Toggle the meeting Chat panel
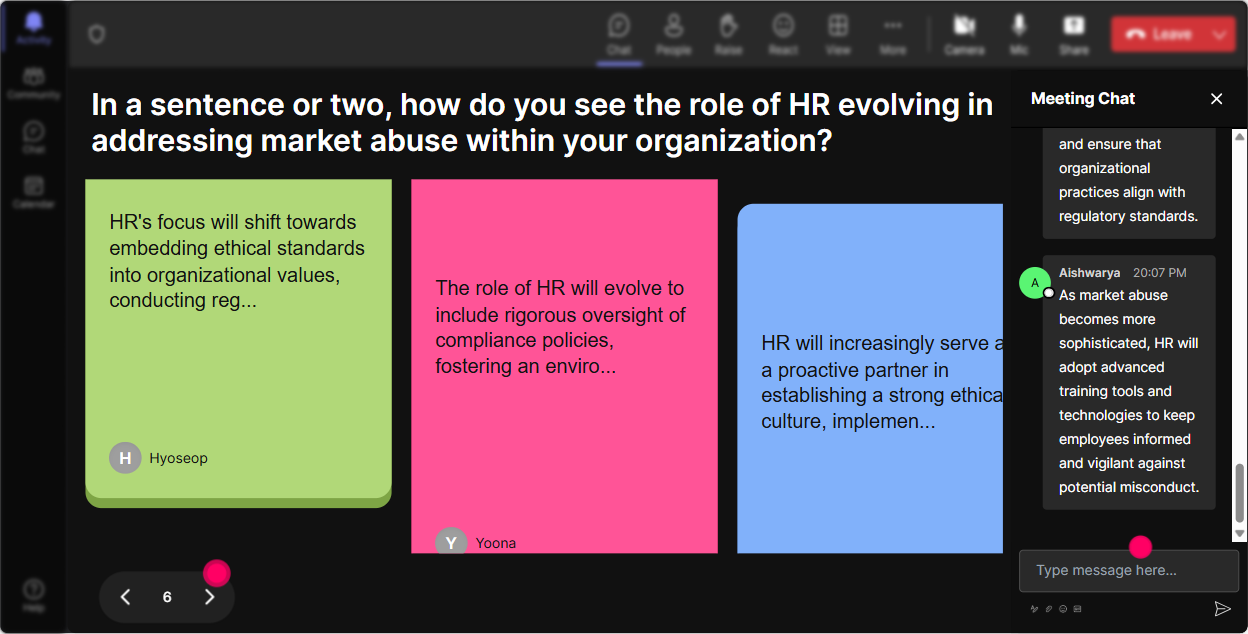Viewport: 1248px width, 634px height. click(619, 34)
